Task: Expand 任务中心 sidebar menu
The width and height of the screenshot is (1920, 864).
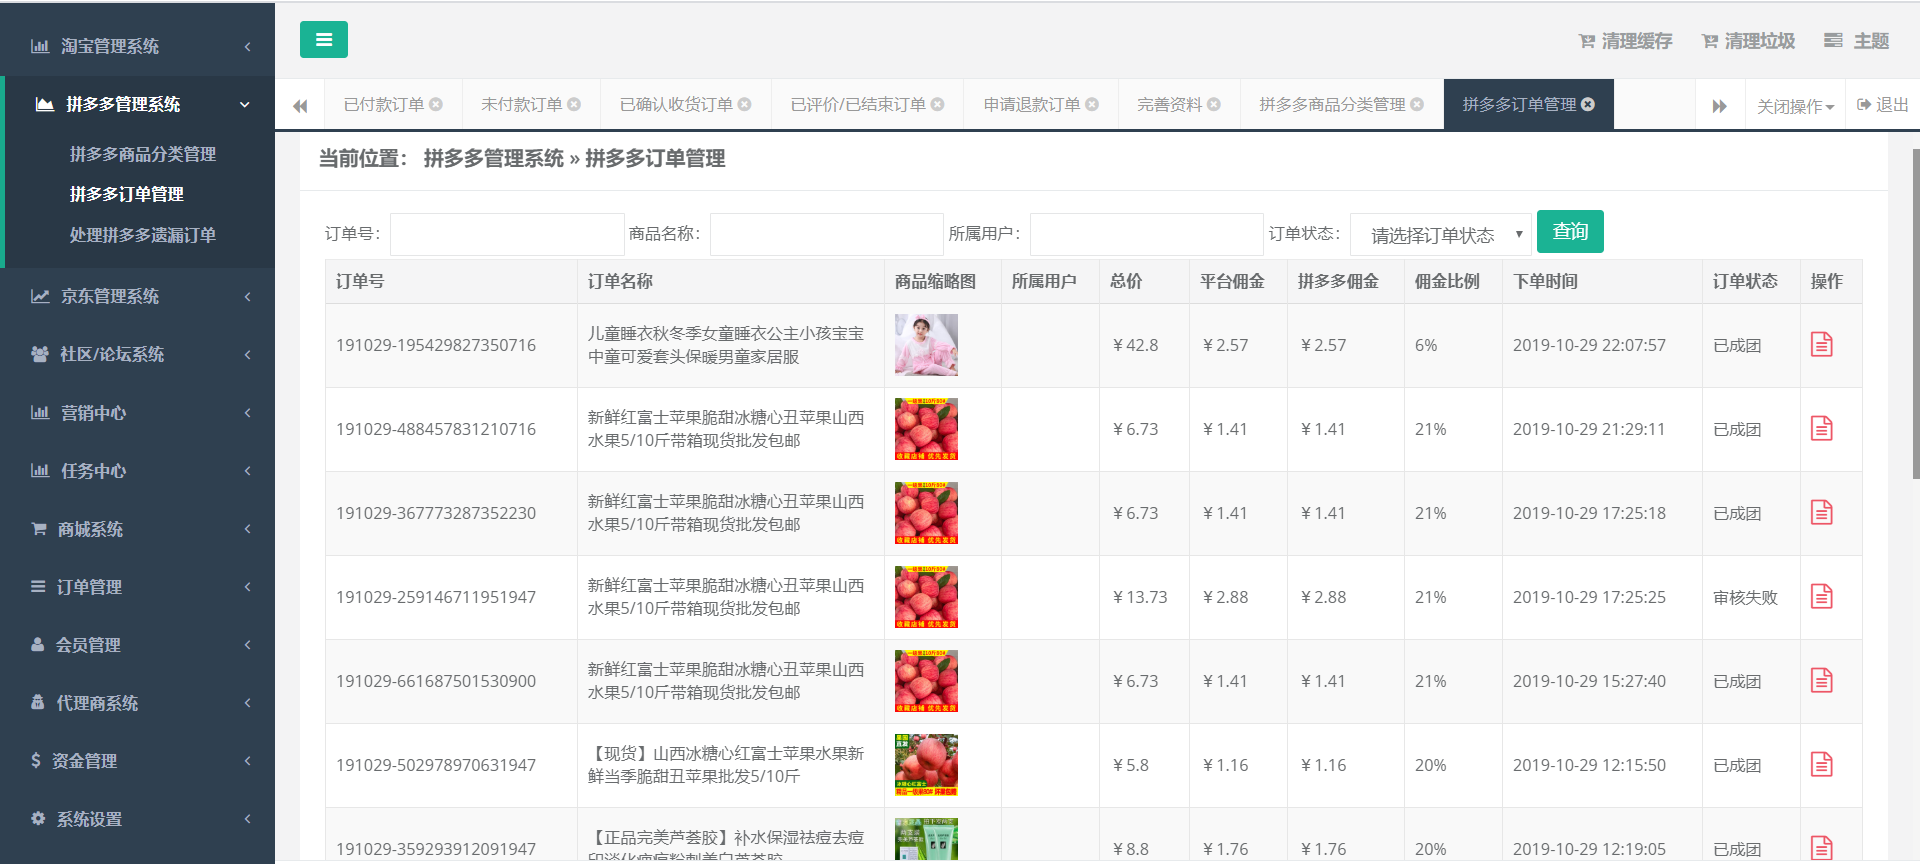Action: [137, 470]
